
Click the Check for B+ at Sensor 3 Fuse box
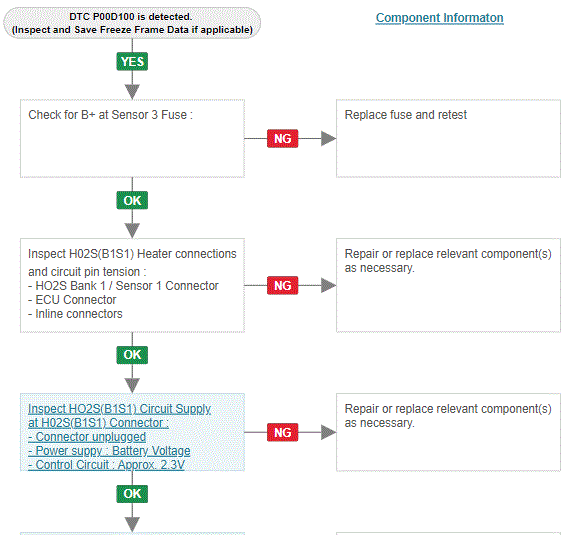tap(132, 139)
